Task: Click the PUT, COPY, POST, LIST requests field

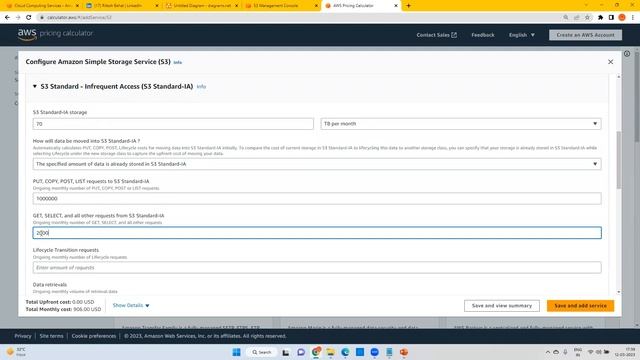Action: pyautogui.click(x=317, y=198)
